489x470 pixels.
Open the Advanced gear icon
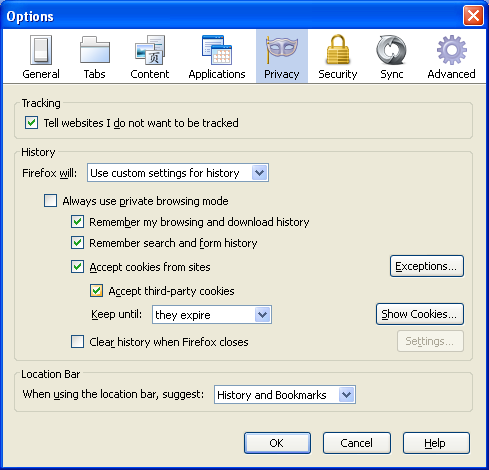(452, 50)
